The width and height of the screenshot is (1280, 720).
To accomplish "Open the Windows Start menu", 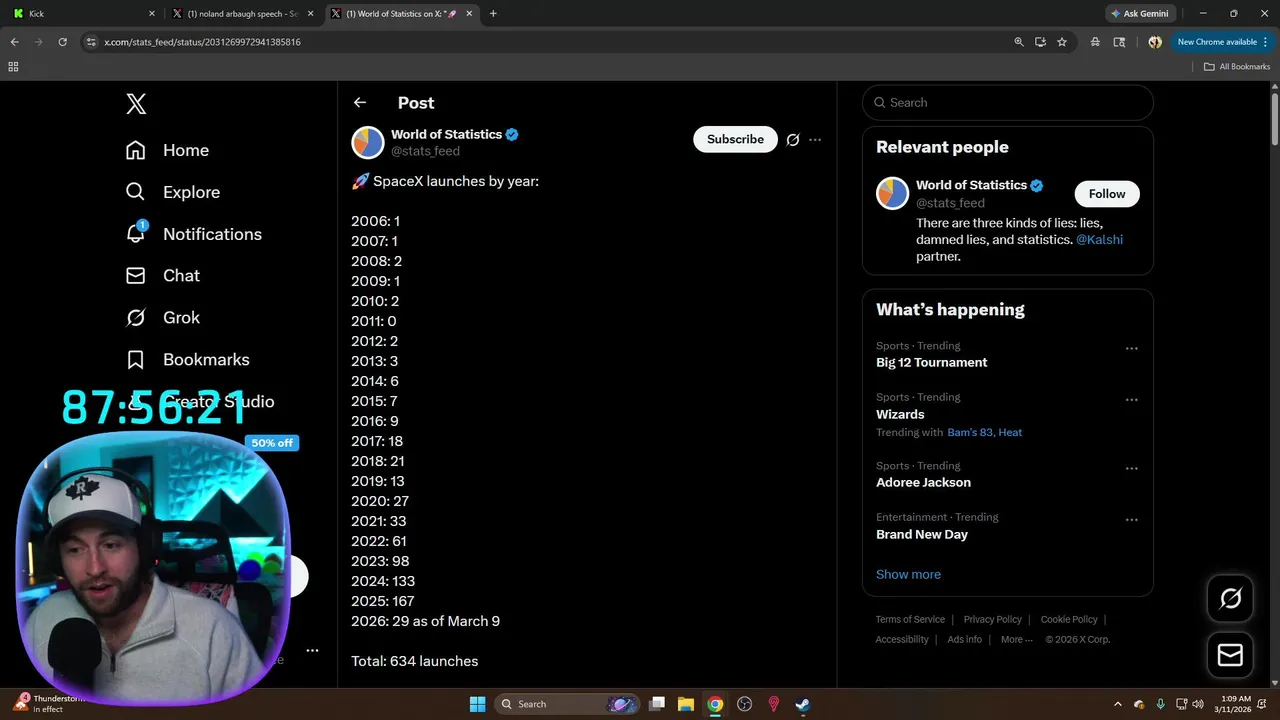I will [477, 704].
